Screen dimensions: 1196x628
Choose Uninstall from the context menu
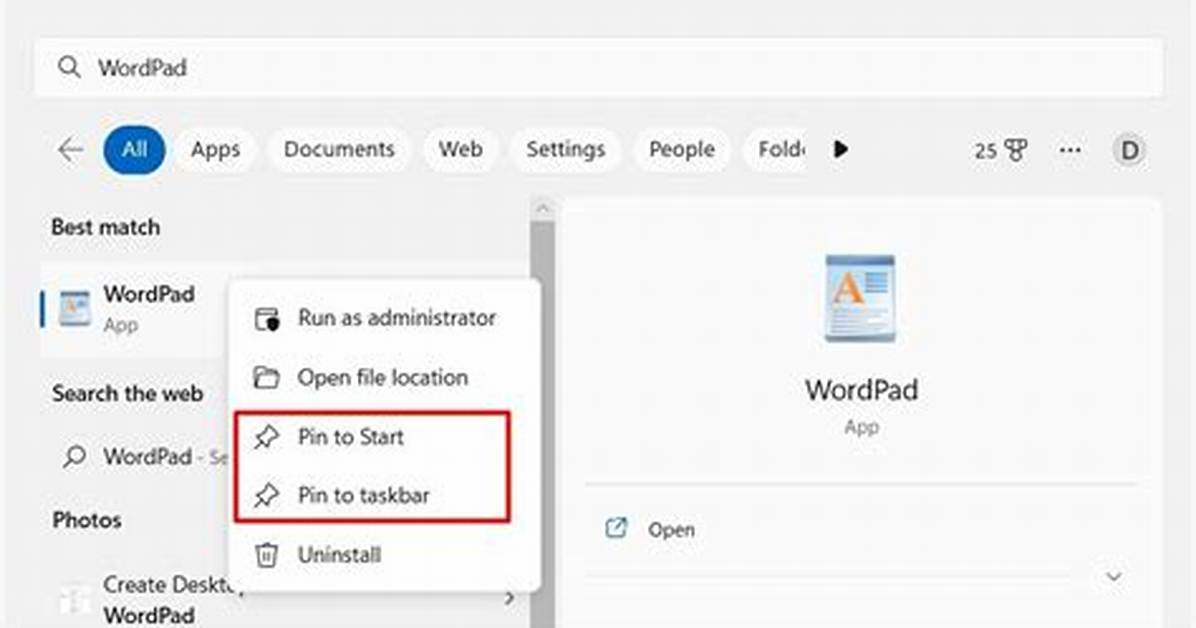[x=386, y=555]
